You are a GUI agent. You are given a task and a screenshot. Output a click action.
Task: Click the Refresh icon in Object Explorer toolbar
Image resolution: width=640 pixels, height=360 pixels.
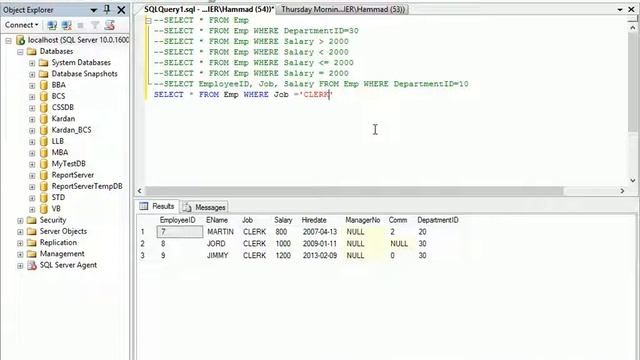pos(109,25)
